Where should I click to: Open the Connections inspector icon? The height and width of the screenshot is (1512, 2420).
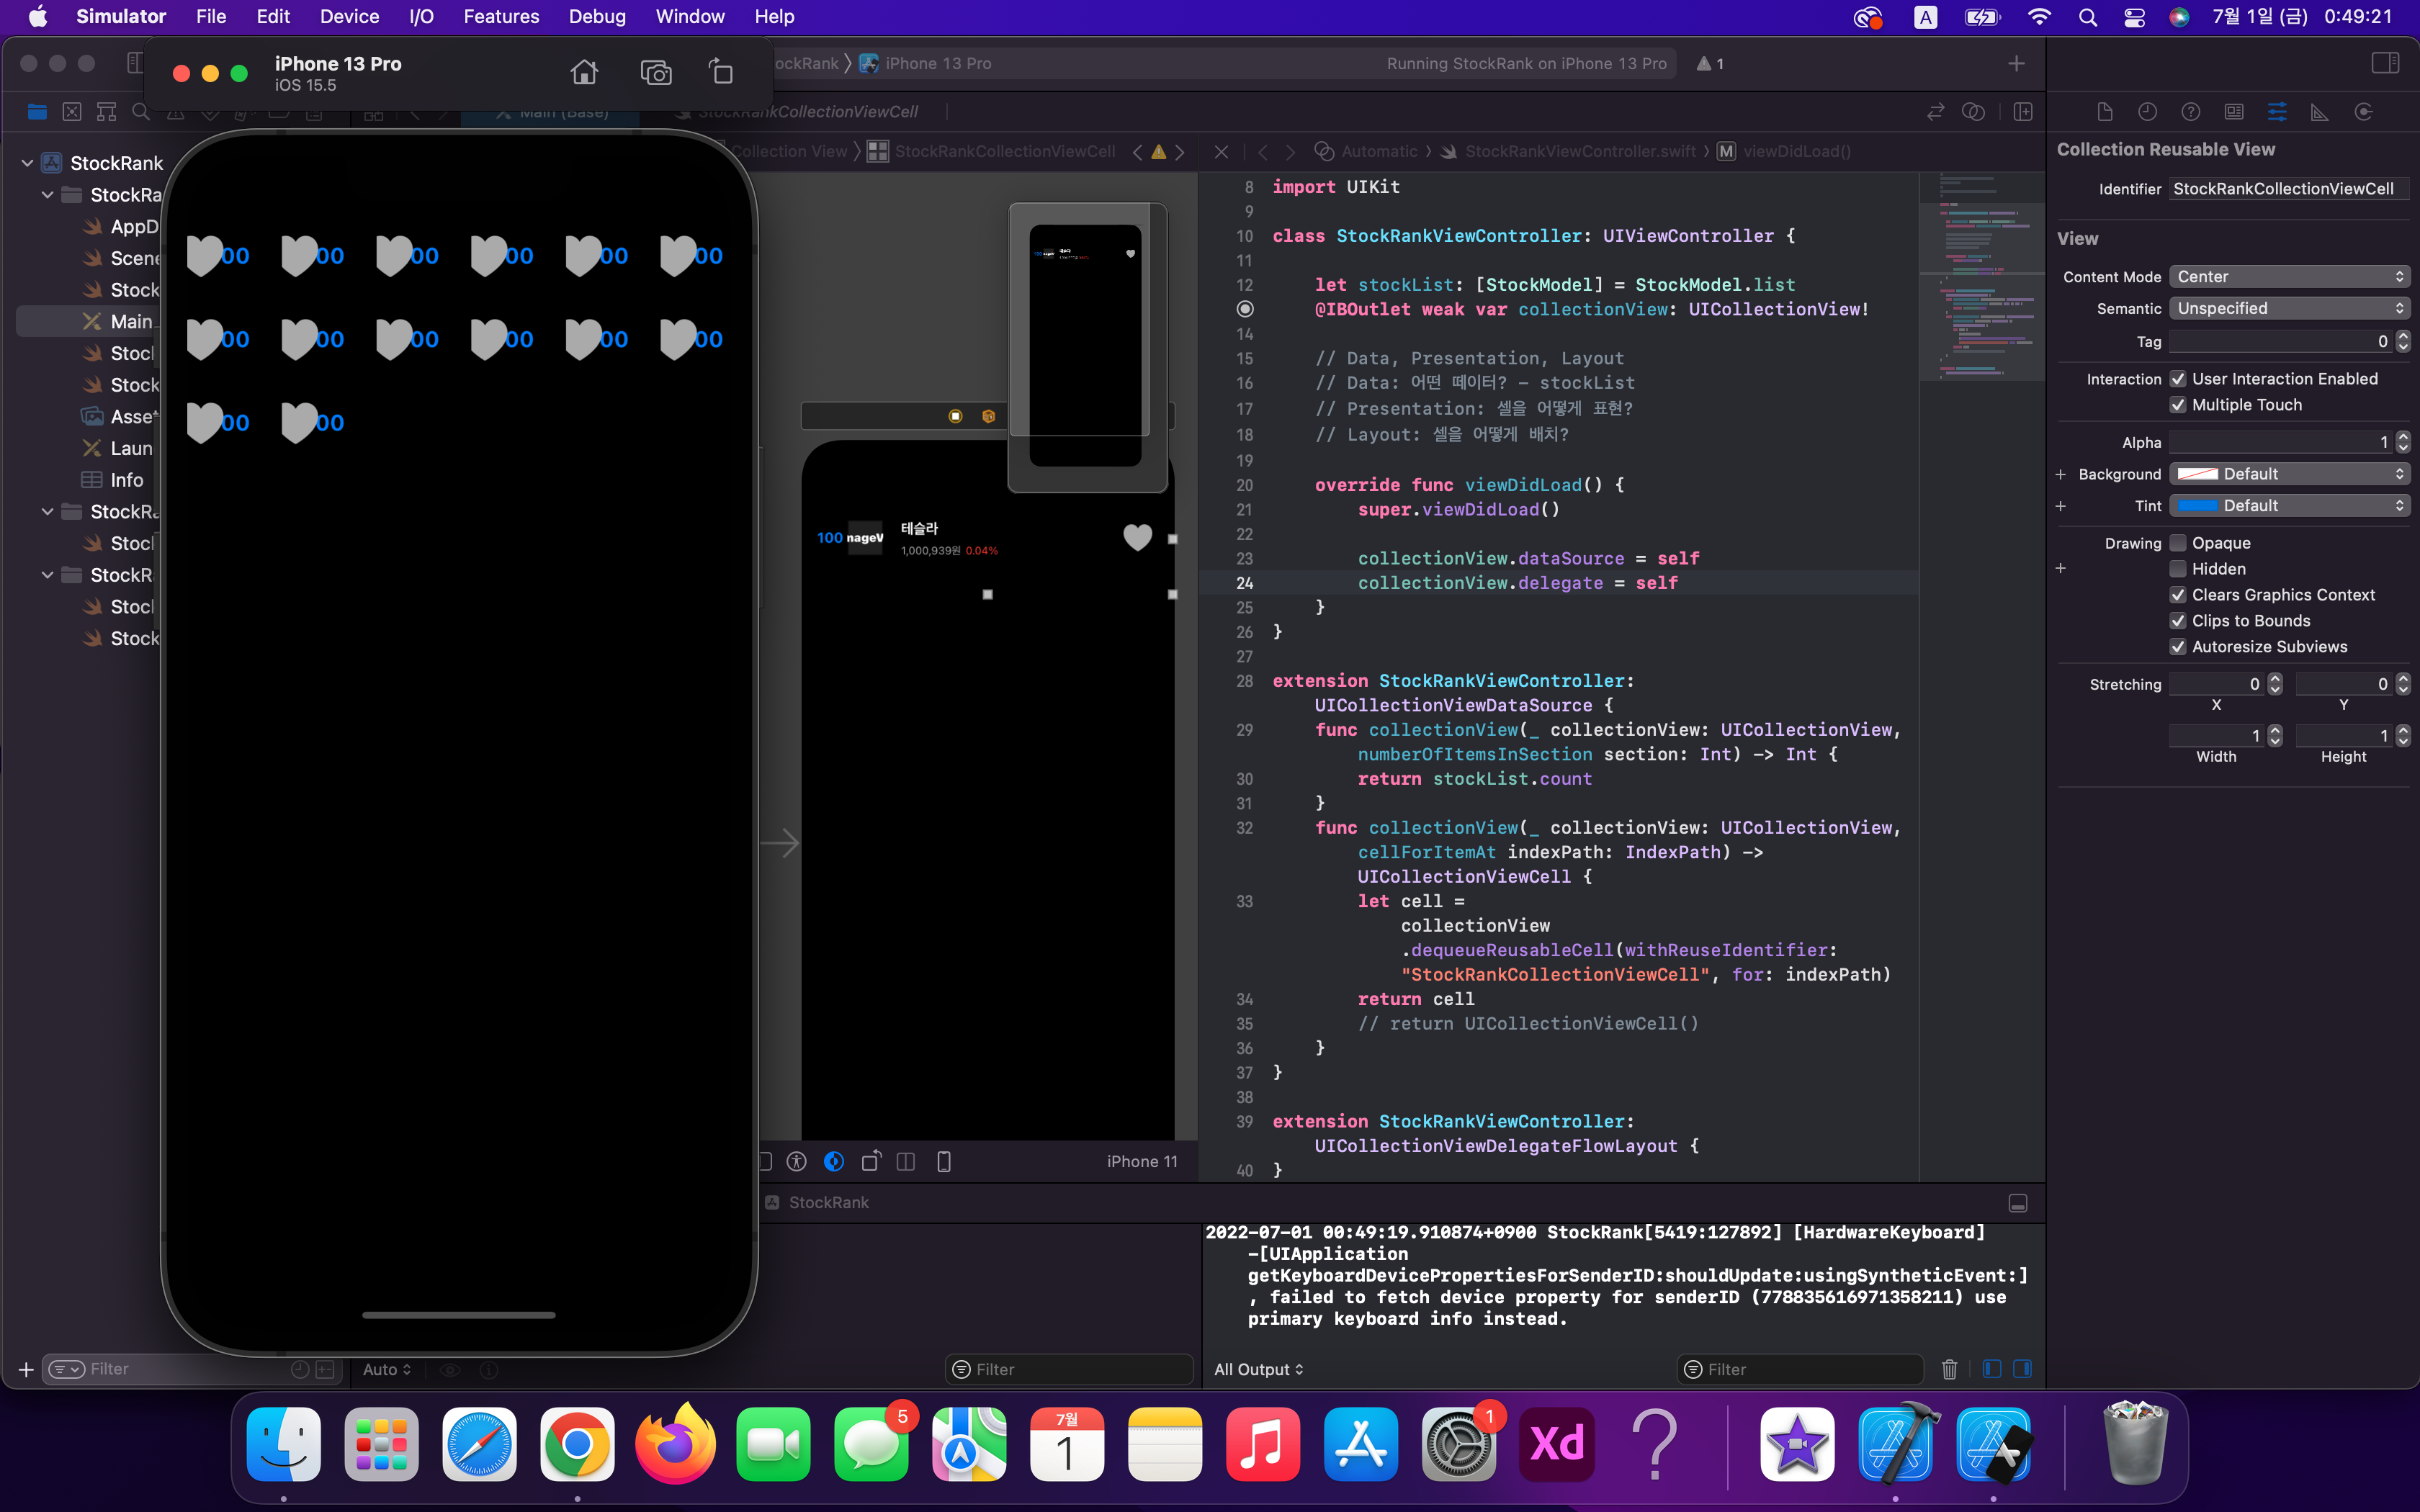pos(2363,112)
